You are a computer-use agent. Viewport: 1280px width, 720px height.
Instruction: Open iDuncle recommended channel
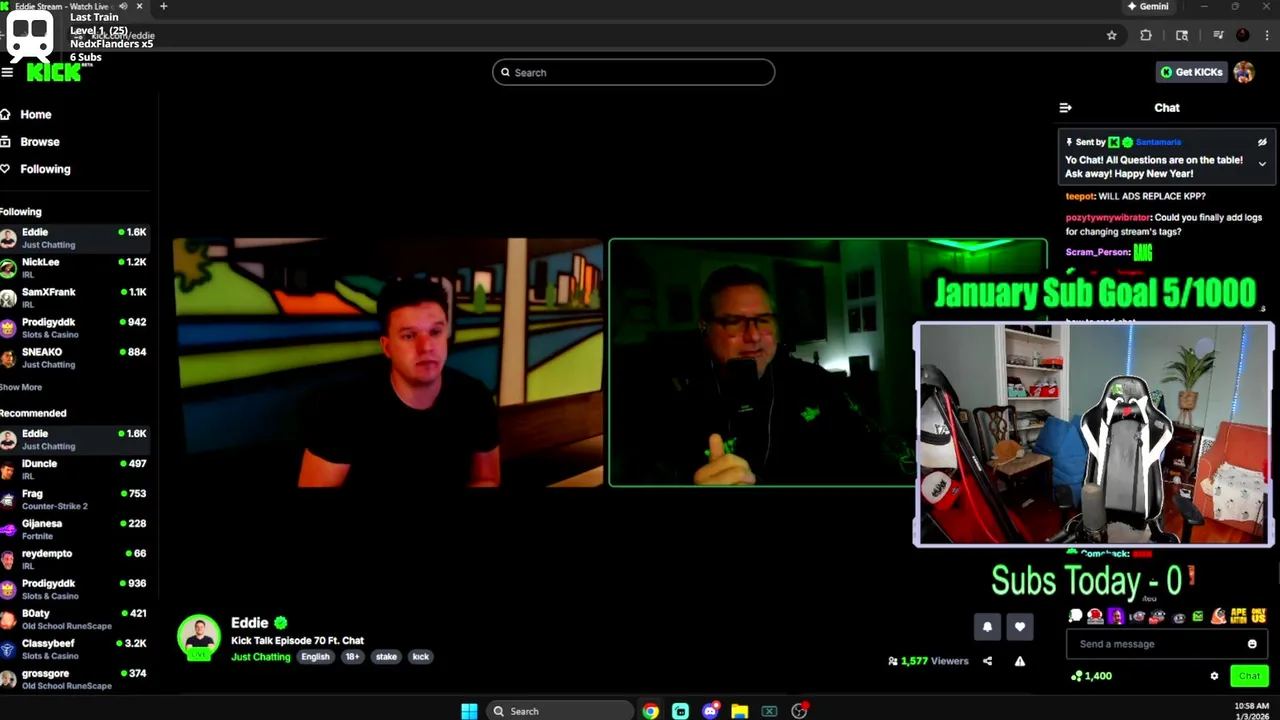75,469
